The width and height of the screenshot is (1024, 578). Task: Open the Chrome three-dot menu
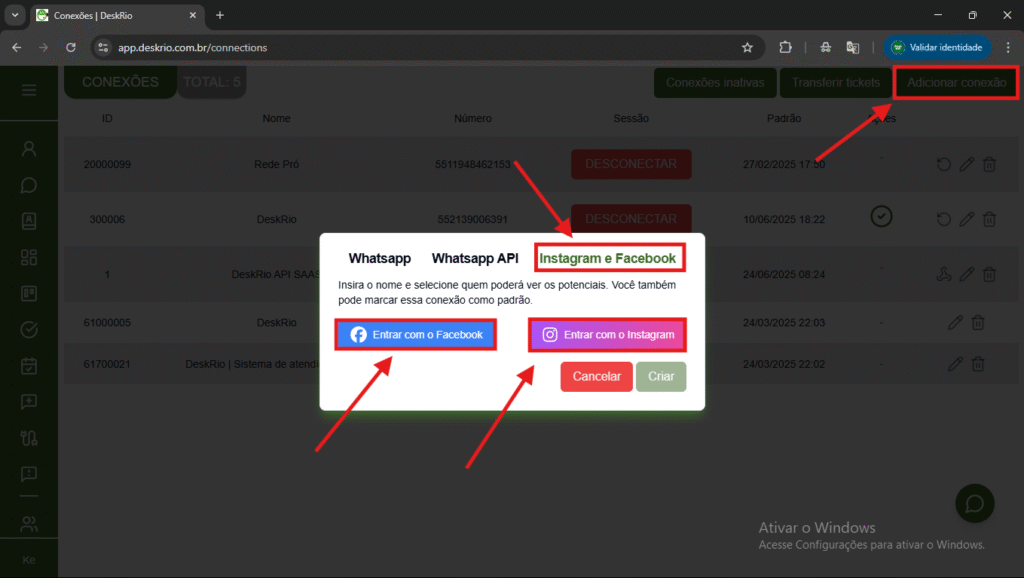(1008, 47)
